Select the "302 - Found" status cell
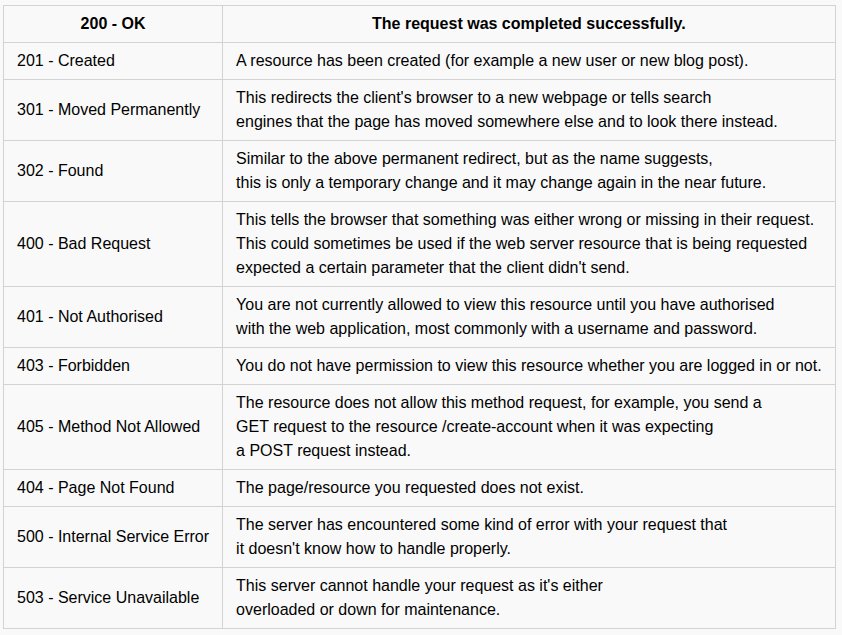 coord(60,171)
